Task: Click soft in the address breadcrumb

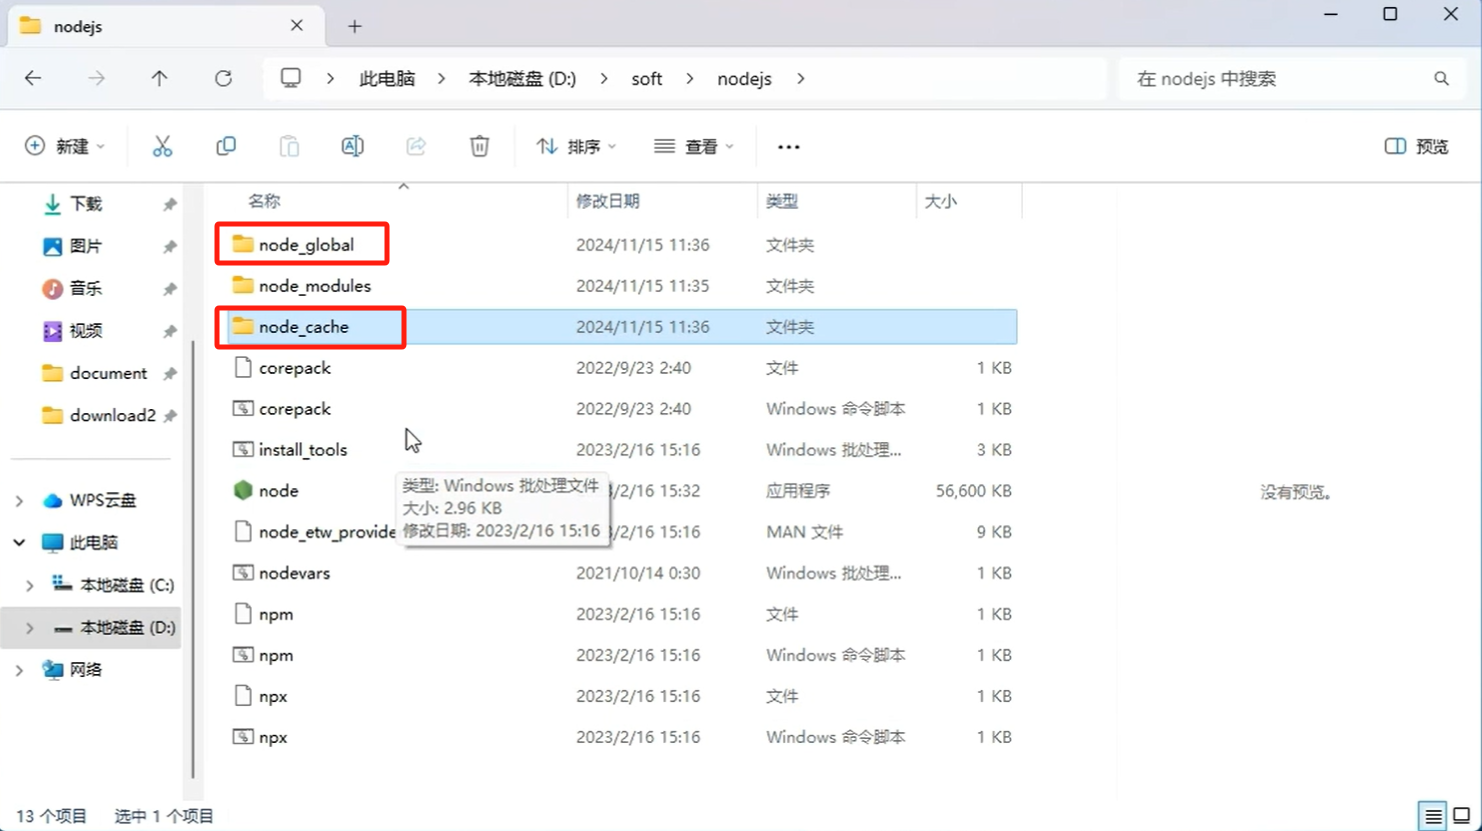Action: coord(647,78)
